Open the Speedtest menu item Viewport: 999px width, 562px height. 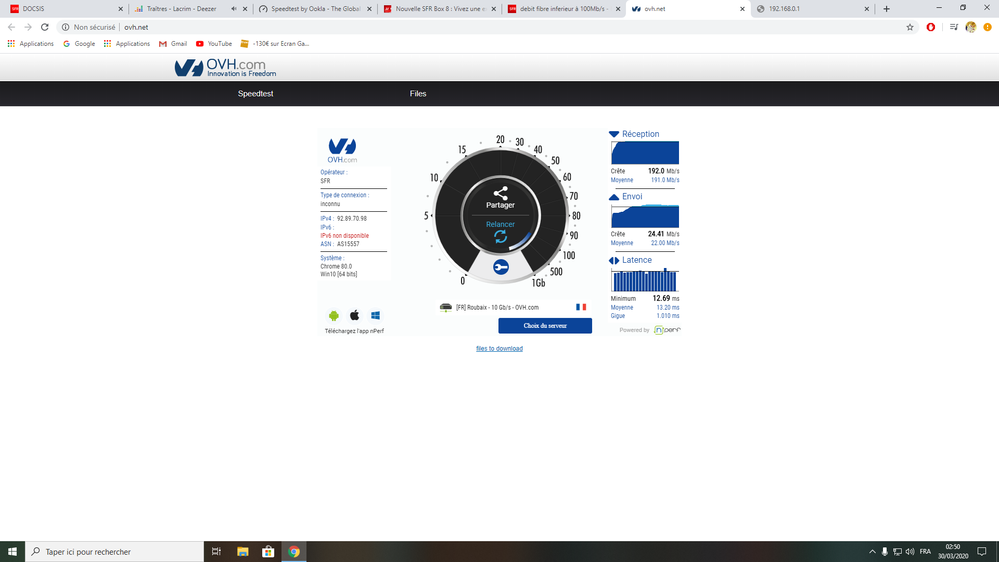click(x=255, y=94)
